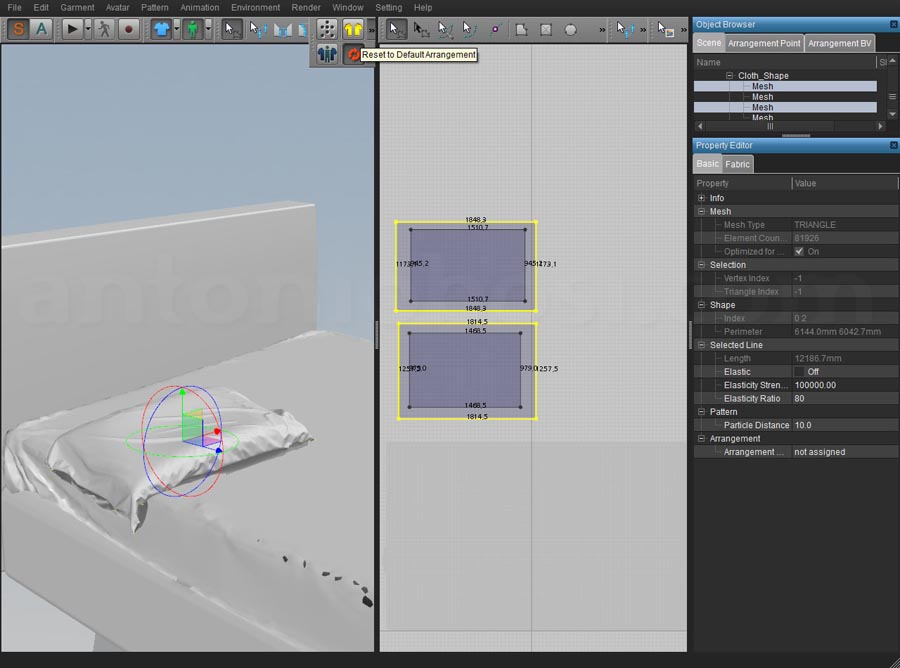
Task: Select the Edit Curve Point tool
Action: point(445,29)
